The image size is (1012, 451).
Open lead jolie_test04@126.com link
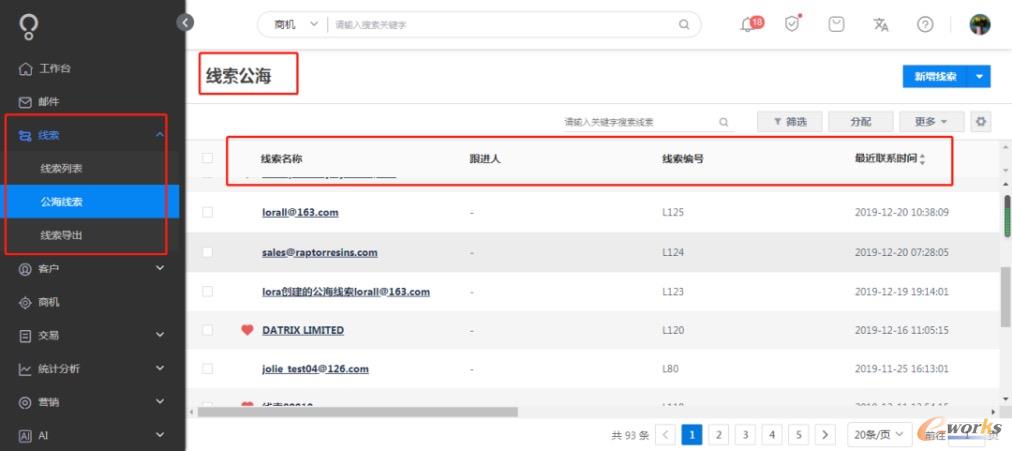(315, 369)
